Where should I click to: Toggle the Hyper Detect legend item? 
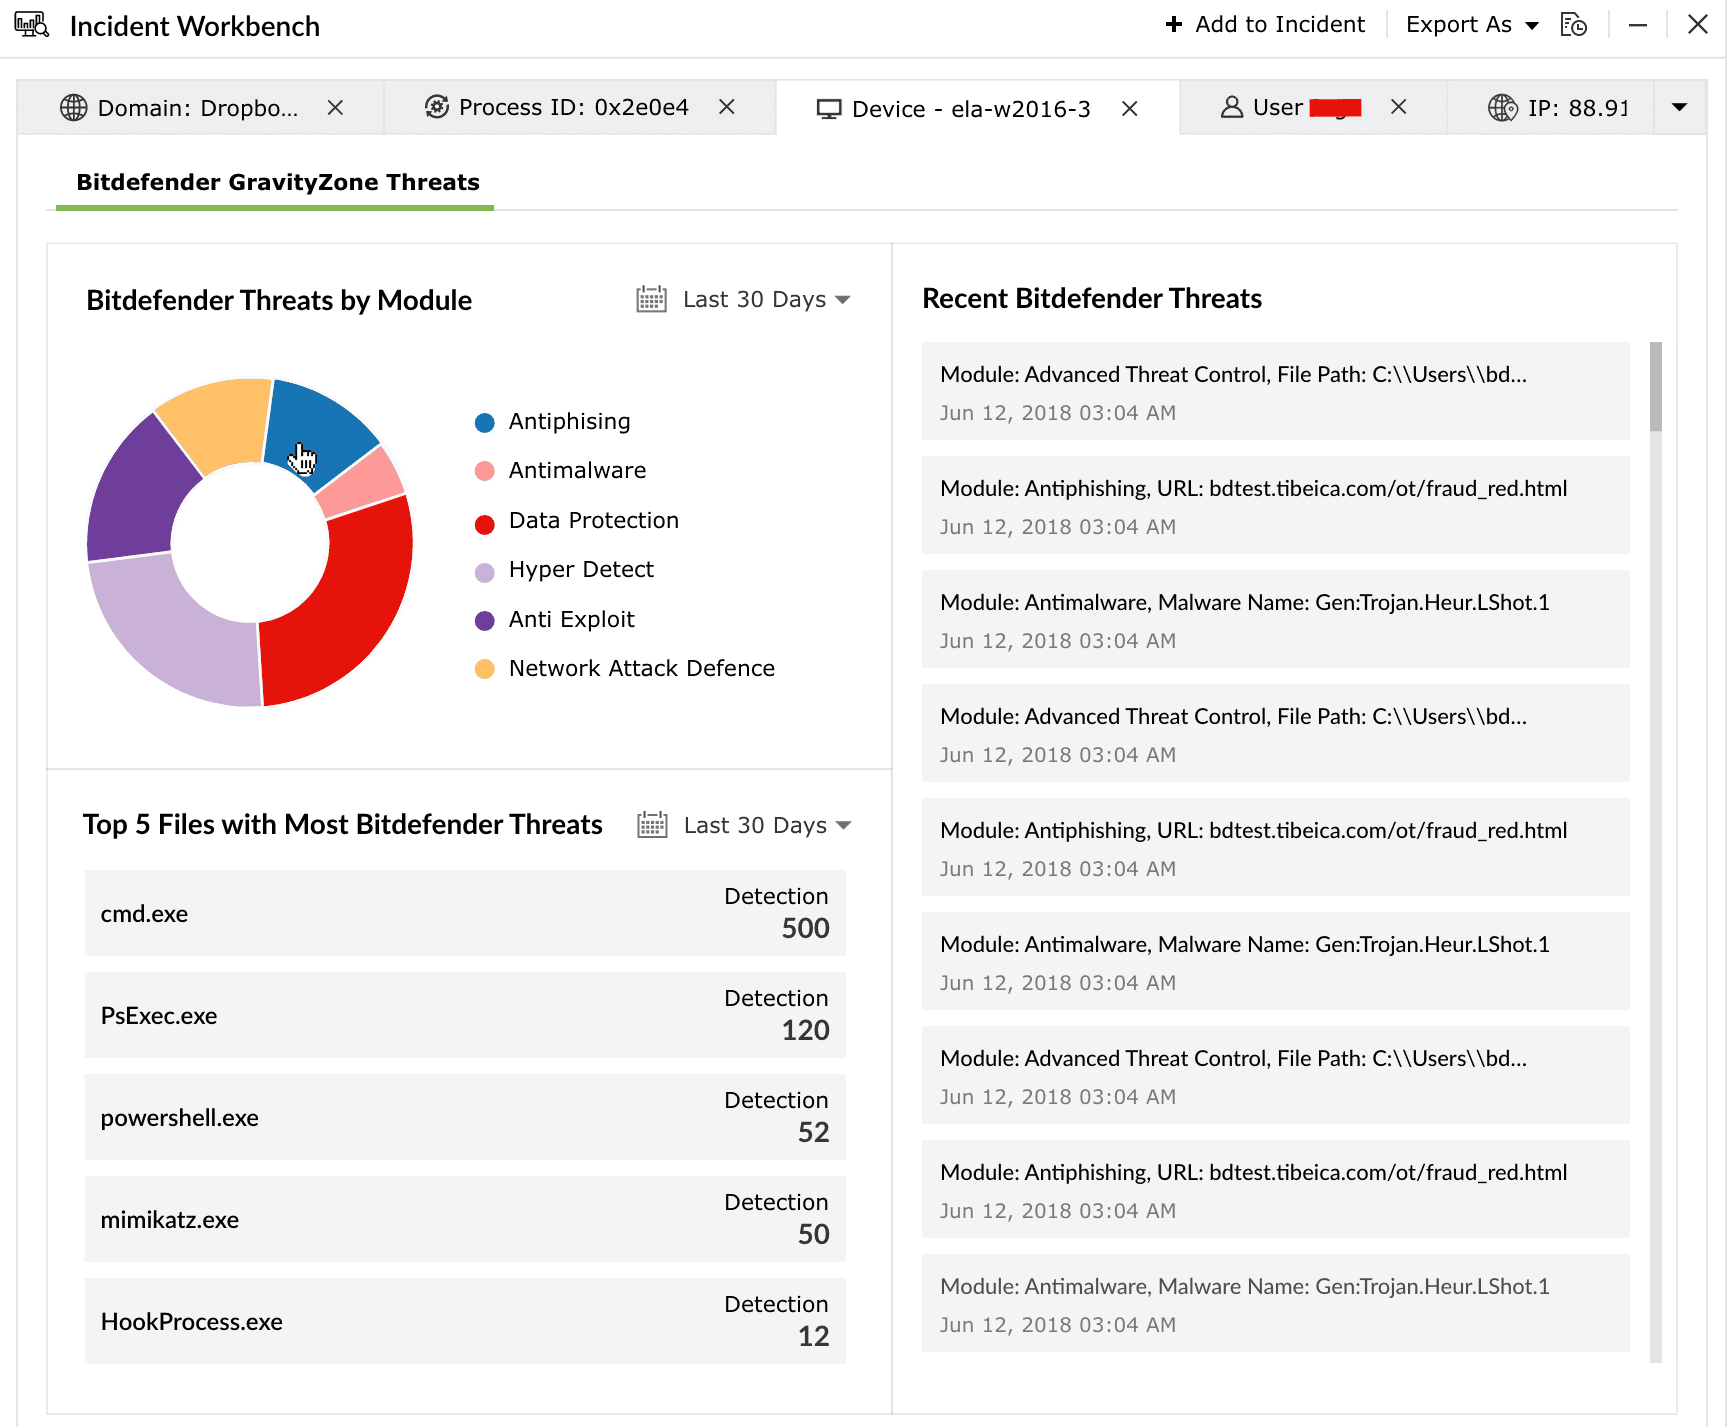[x=564, y=570]
